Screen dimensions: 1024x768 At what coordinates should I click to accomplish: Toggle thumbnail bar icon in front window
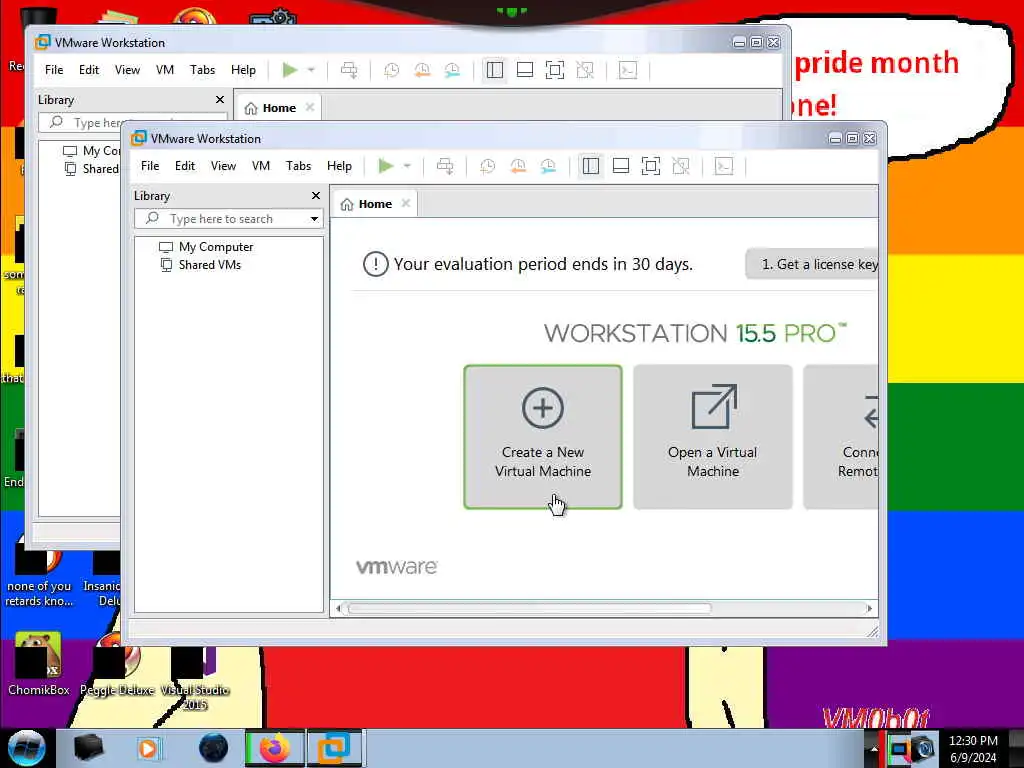620,166
